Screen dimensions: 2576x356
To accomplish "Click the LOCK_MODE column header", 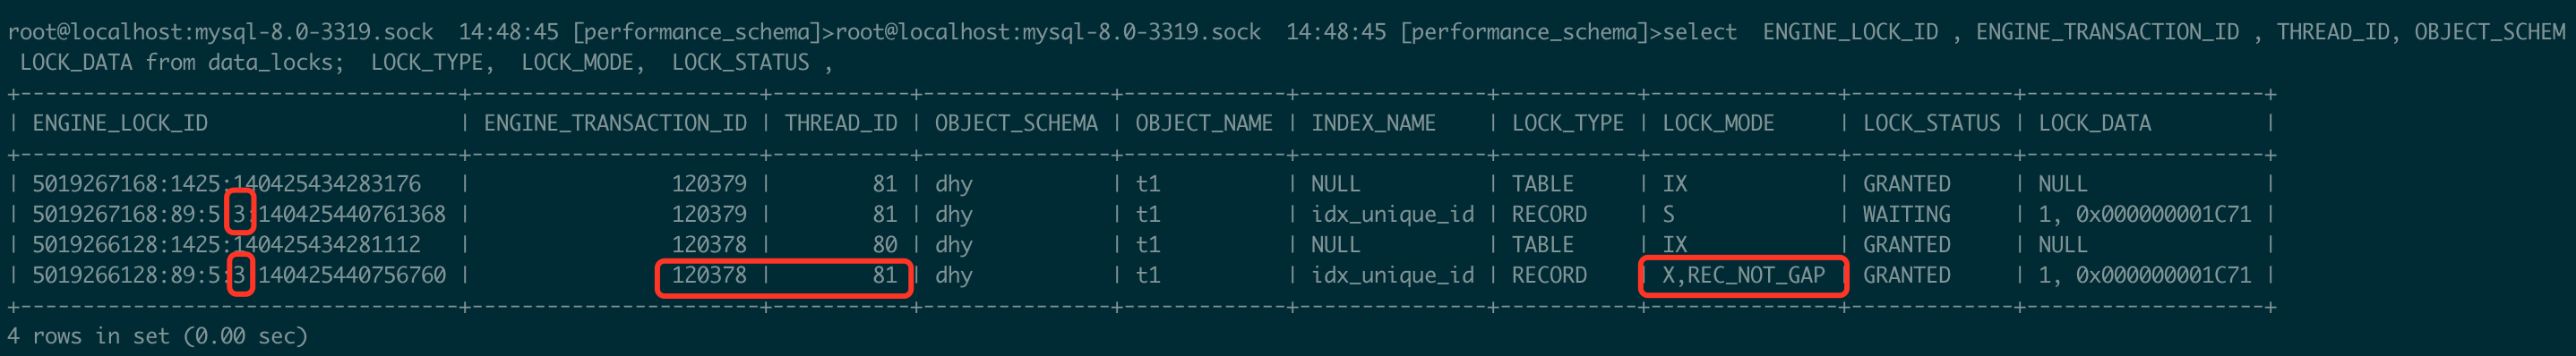I will point(1718,123).
